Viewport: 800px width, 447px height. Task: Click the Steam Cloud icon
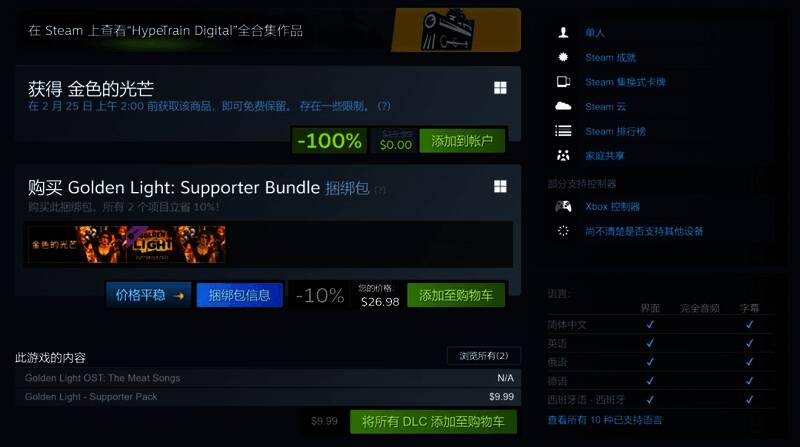563,106
